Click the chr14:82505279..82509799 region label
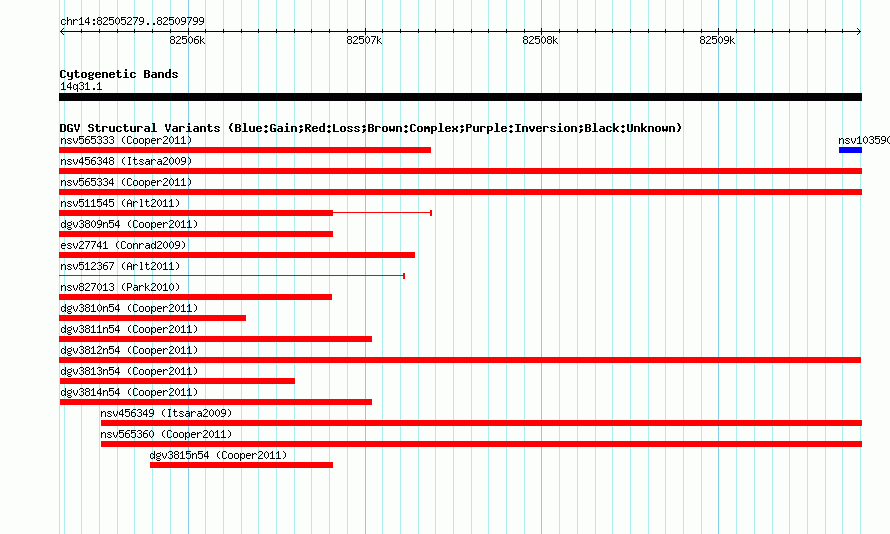 click(x=132, y=22)
